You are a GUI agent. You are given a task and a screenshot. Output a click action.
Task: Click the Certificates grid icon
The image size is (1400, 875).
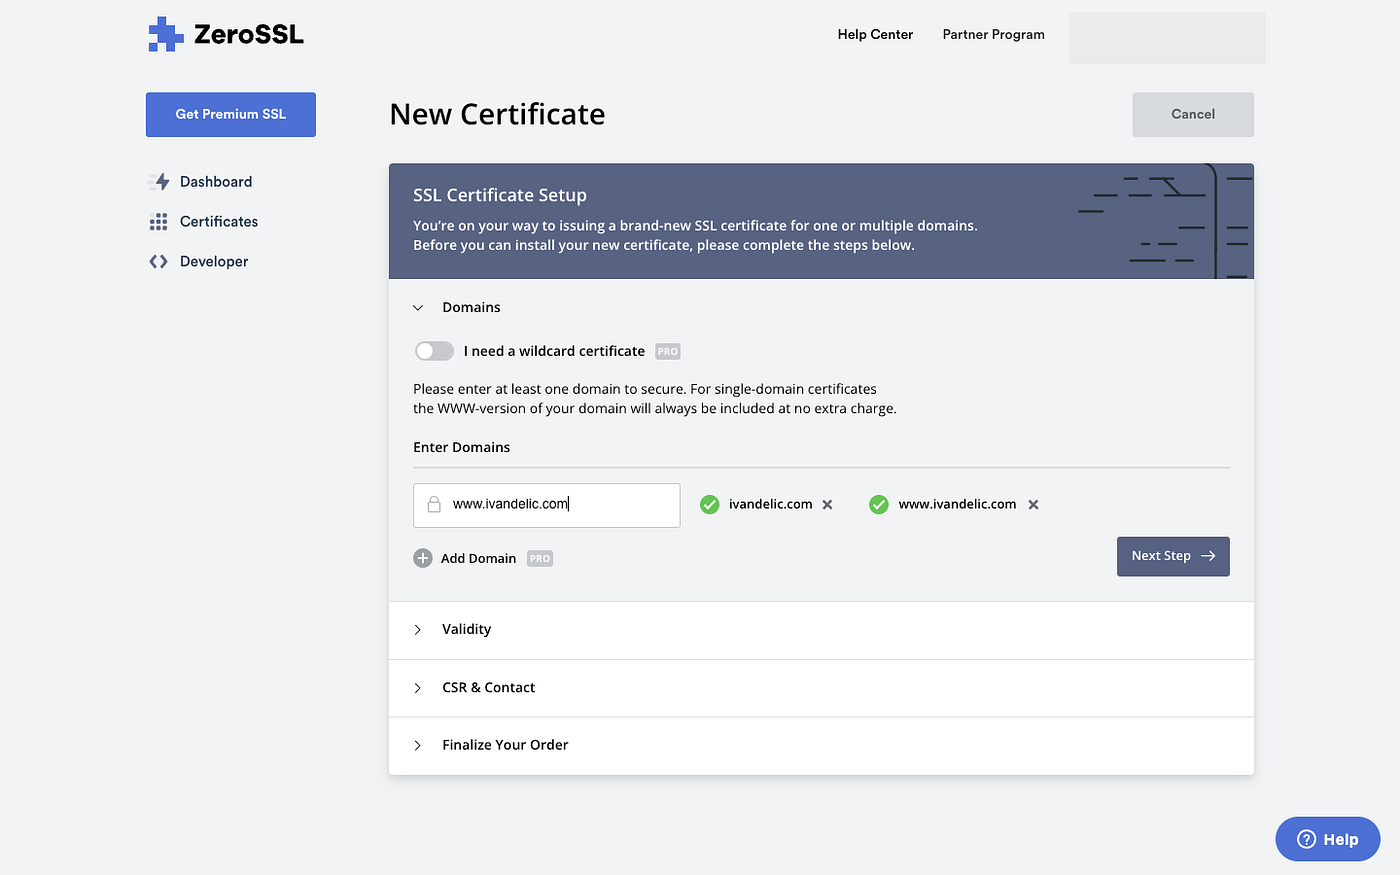(158, 222)
